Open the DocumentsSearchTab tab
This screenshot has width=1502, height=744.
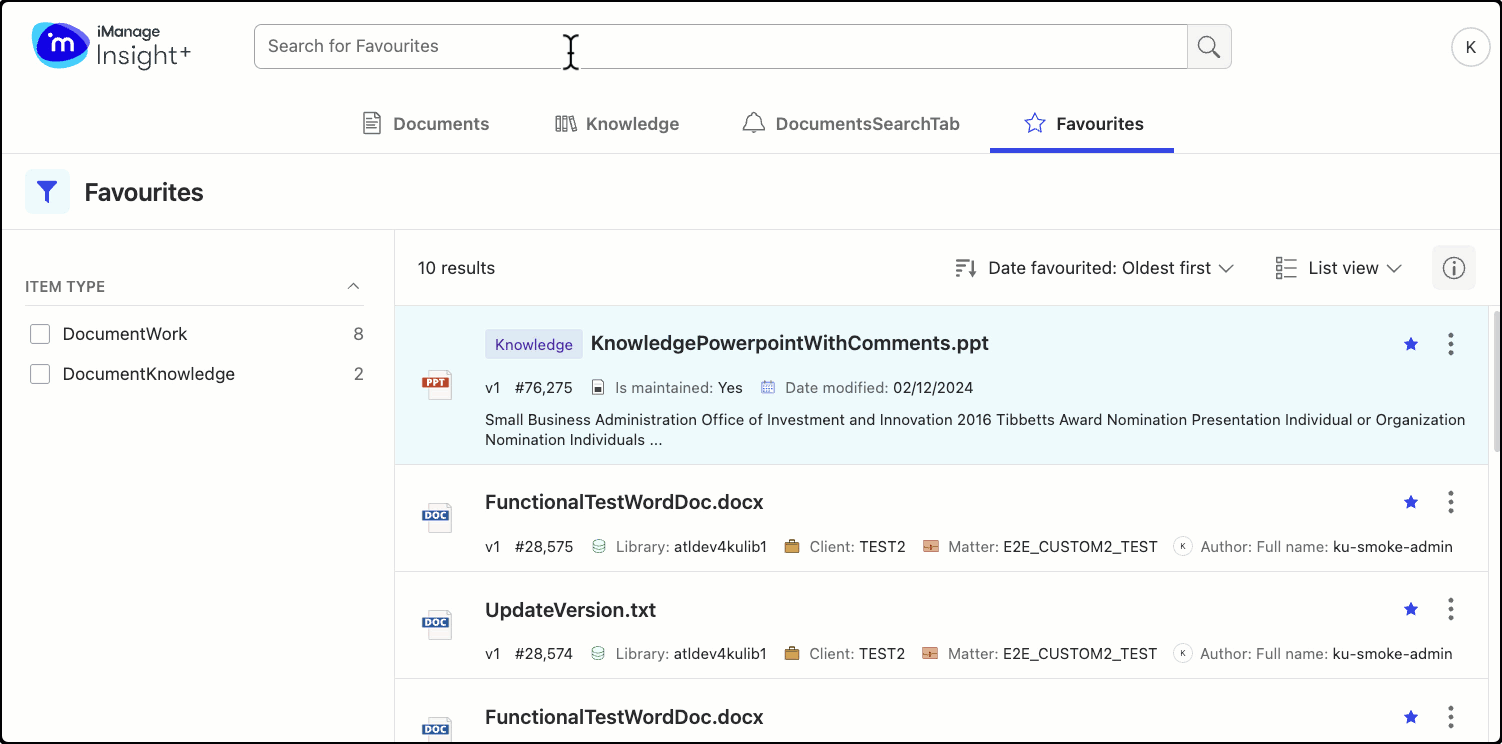click(851, 124)
